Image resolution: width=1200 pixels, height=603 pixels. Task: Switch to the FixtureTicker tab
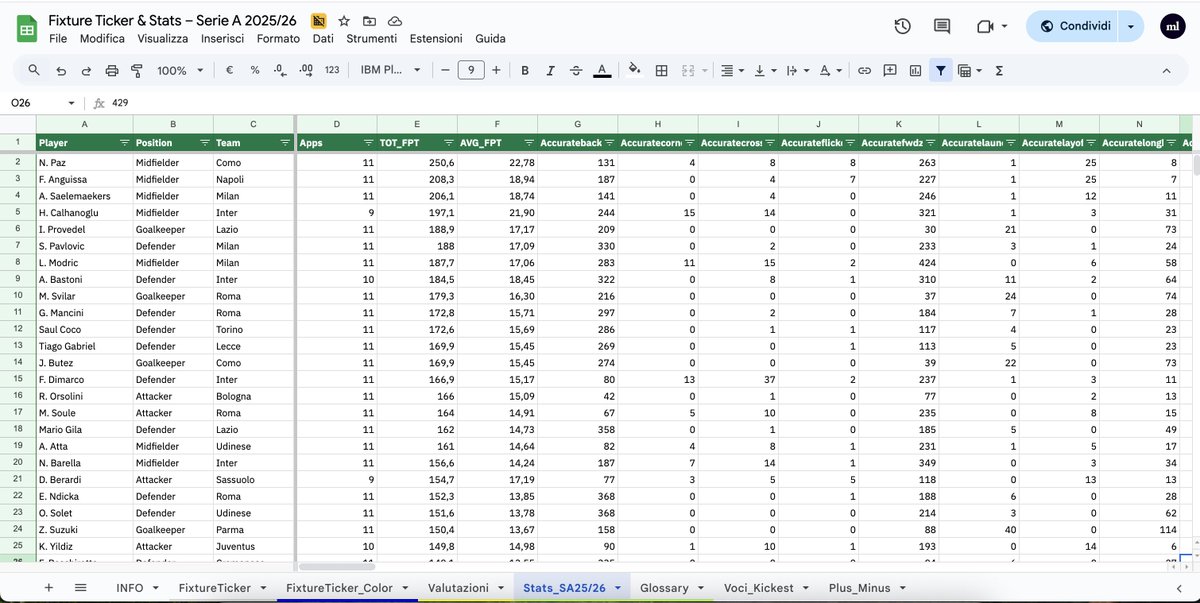(x=222, y=588)
